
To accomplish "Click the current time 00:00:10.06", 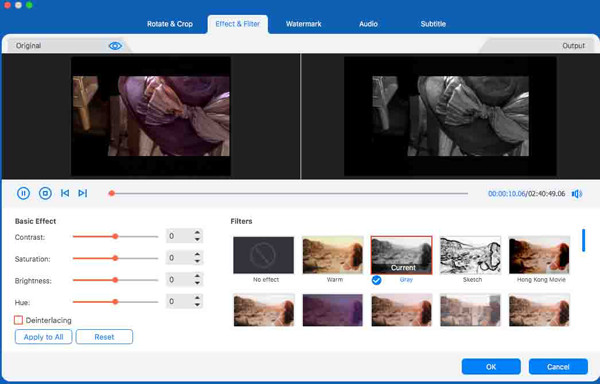I will (x=507, y=194).
